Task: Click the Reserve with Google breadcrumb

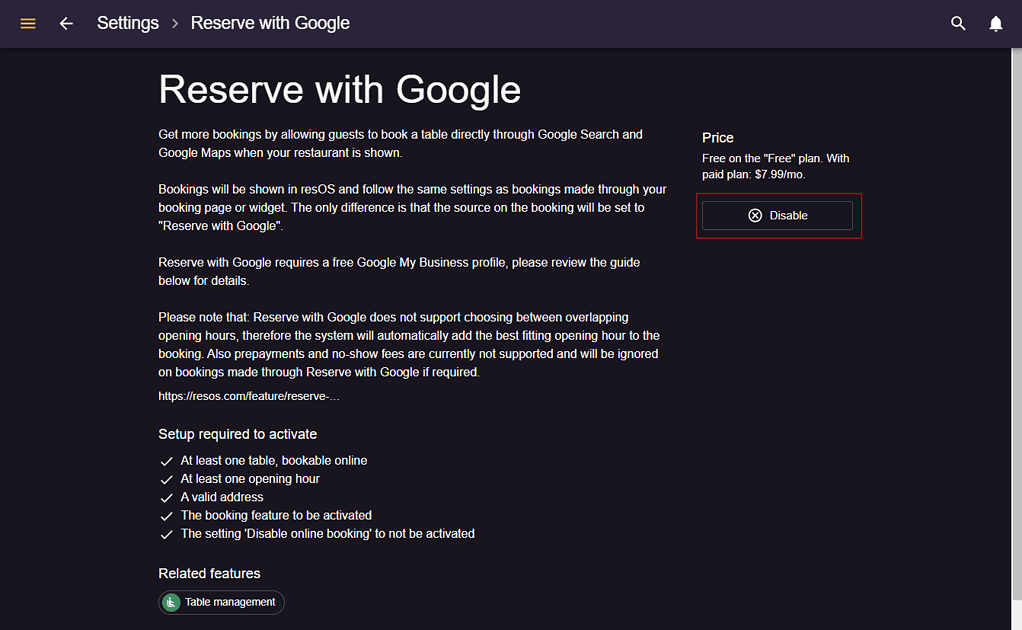Action: click(x=270, y=23)
